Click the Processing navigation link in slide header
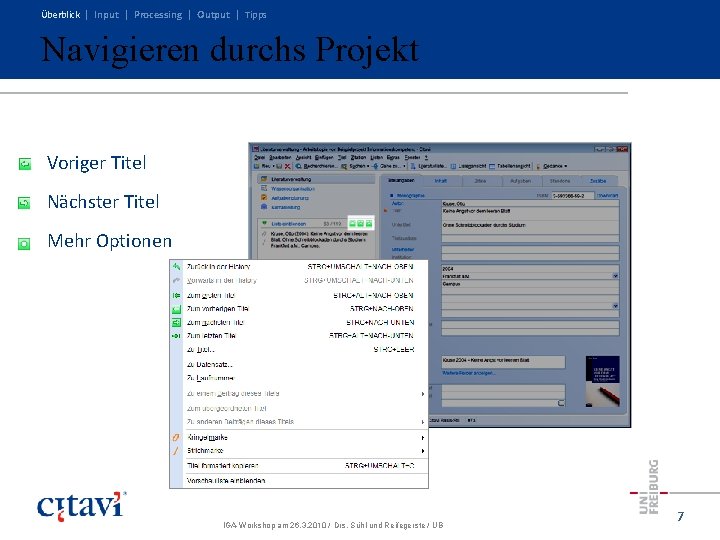Viewport: 720px width, 540px height. pos(158,15)
